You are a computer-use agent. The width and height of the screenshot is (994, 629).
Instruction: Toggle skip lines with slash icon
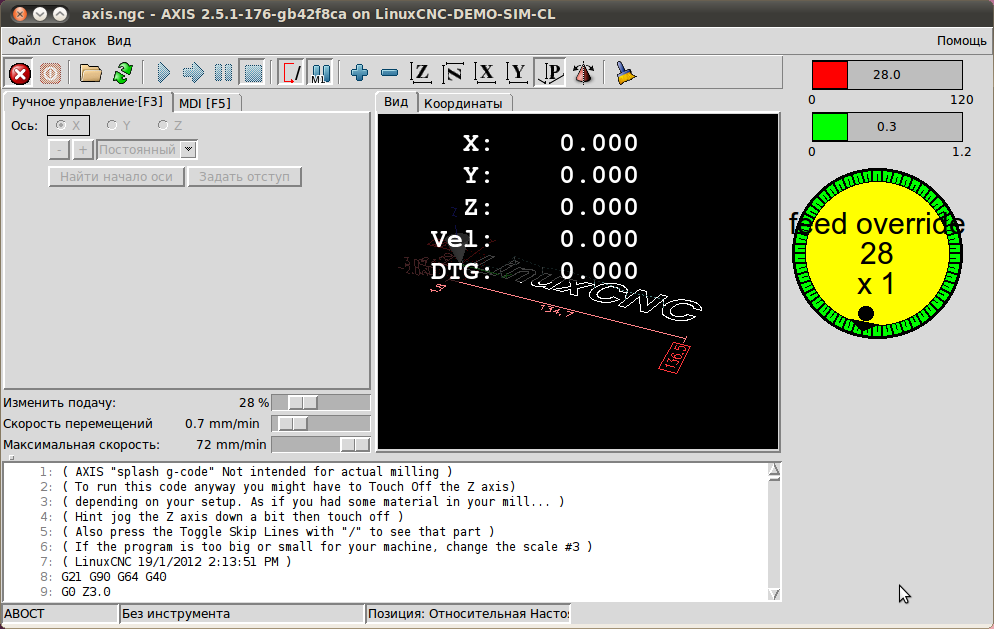coord(292,74)
